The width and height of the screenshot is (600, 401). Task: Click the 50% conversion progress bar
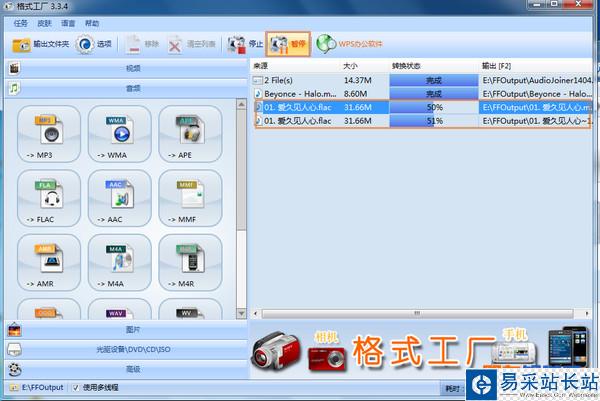pos(434,108)
